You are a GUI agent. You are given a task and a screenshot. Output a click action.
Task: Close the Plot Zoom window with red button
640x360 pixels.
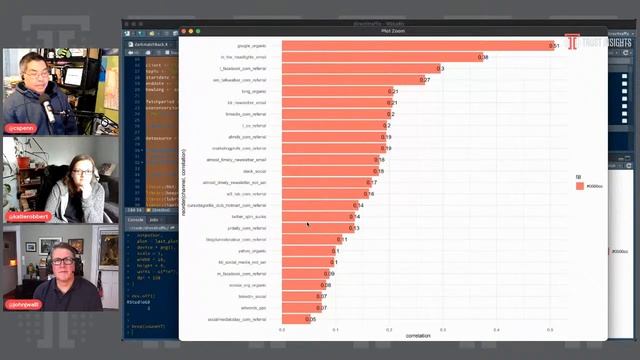point(184,31)
